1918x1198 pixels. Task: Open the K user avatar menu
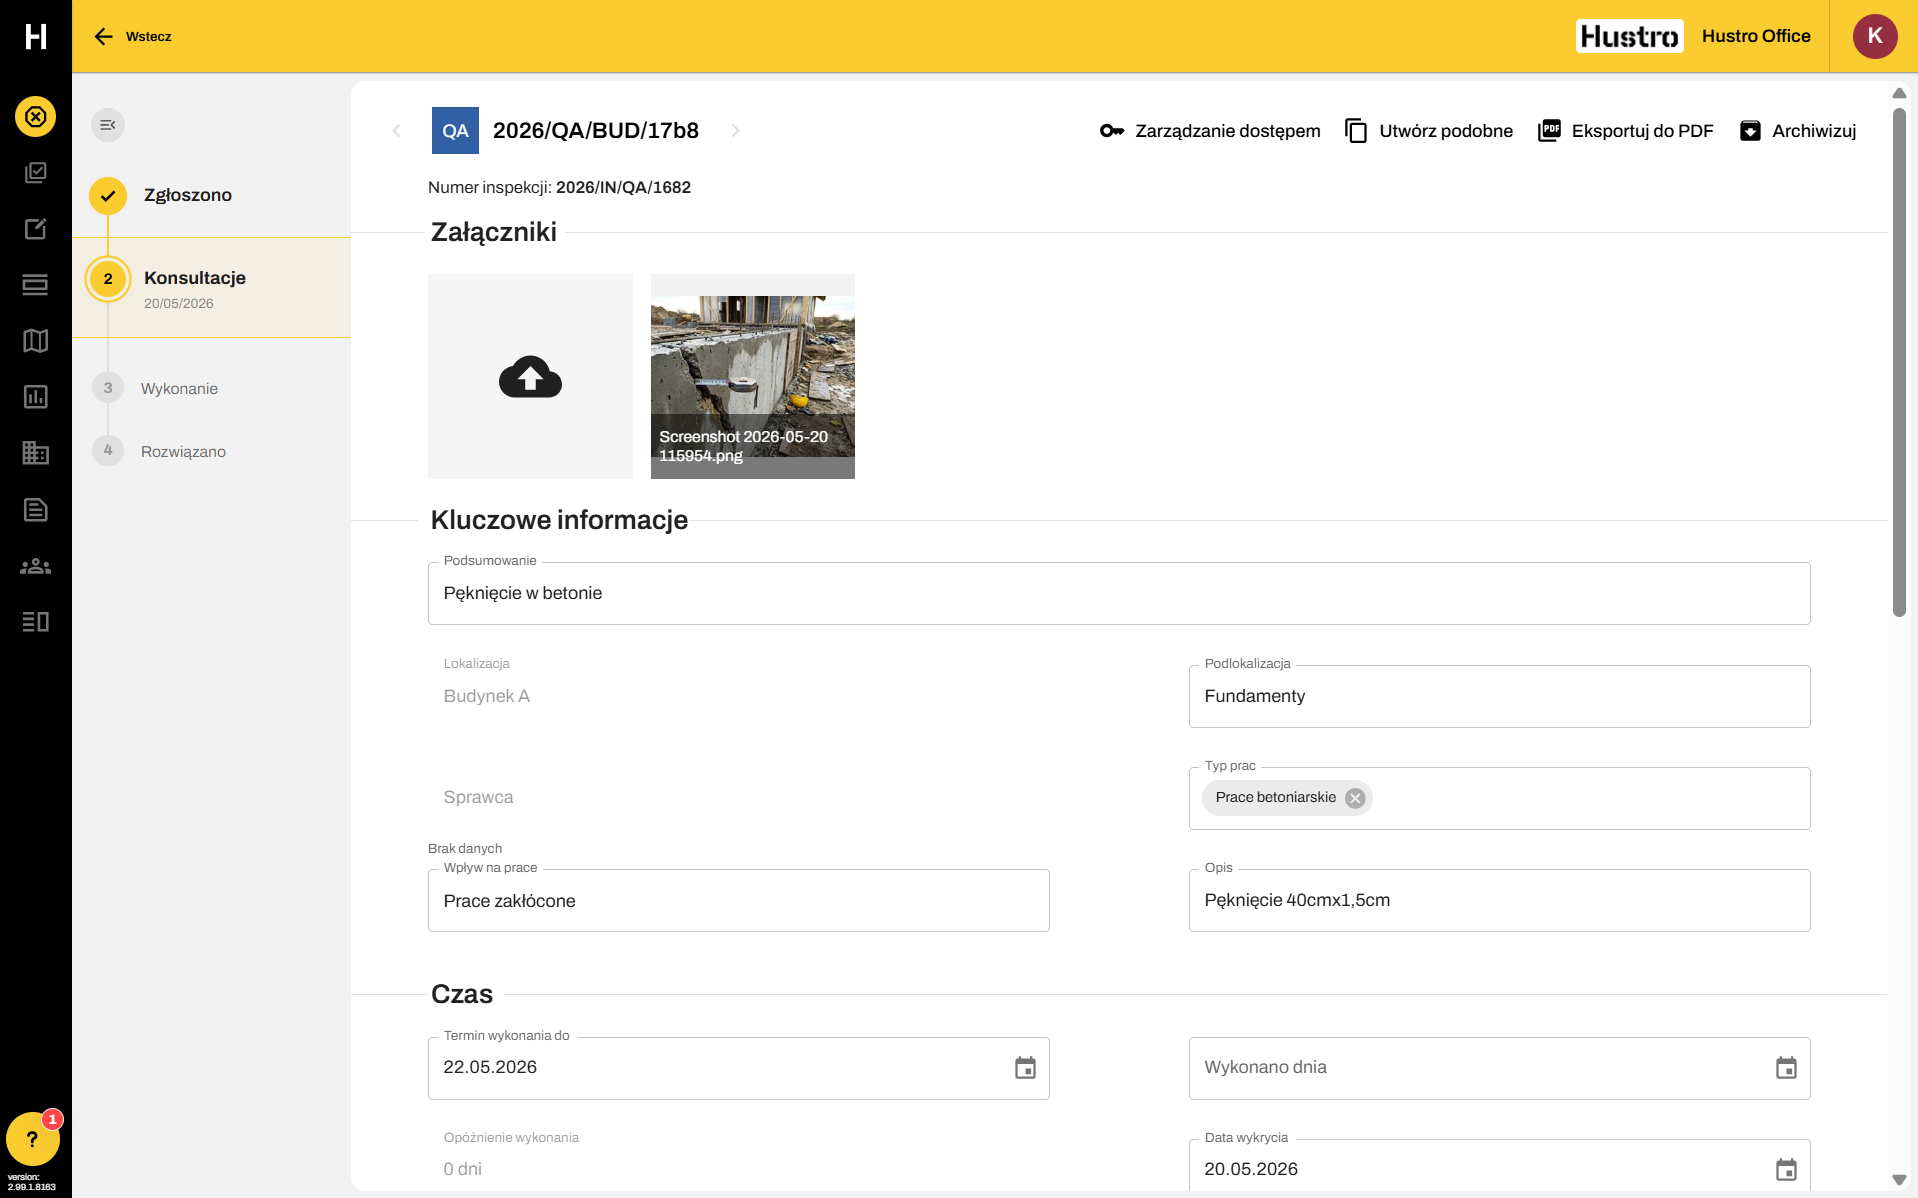click(x=1875, y=36)
